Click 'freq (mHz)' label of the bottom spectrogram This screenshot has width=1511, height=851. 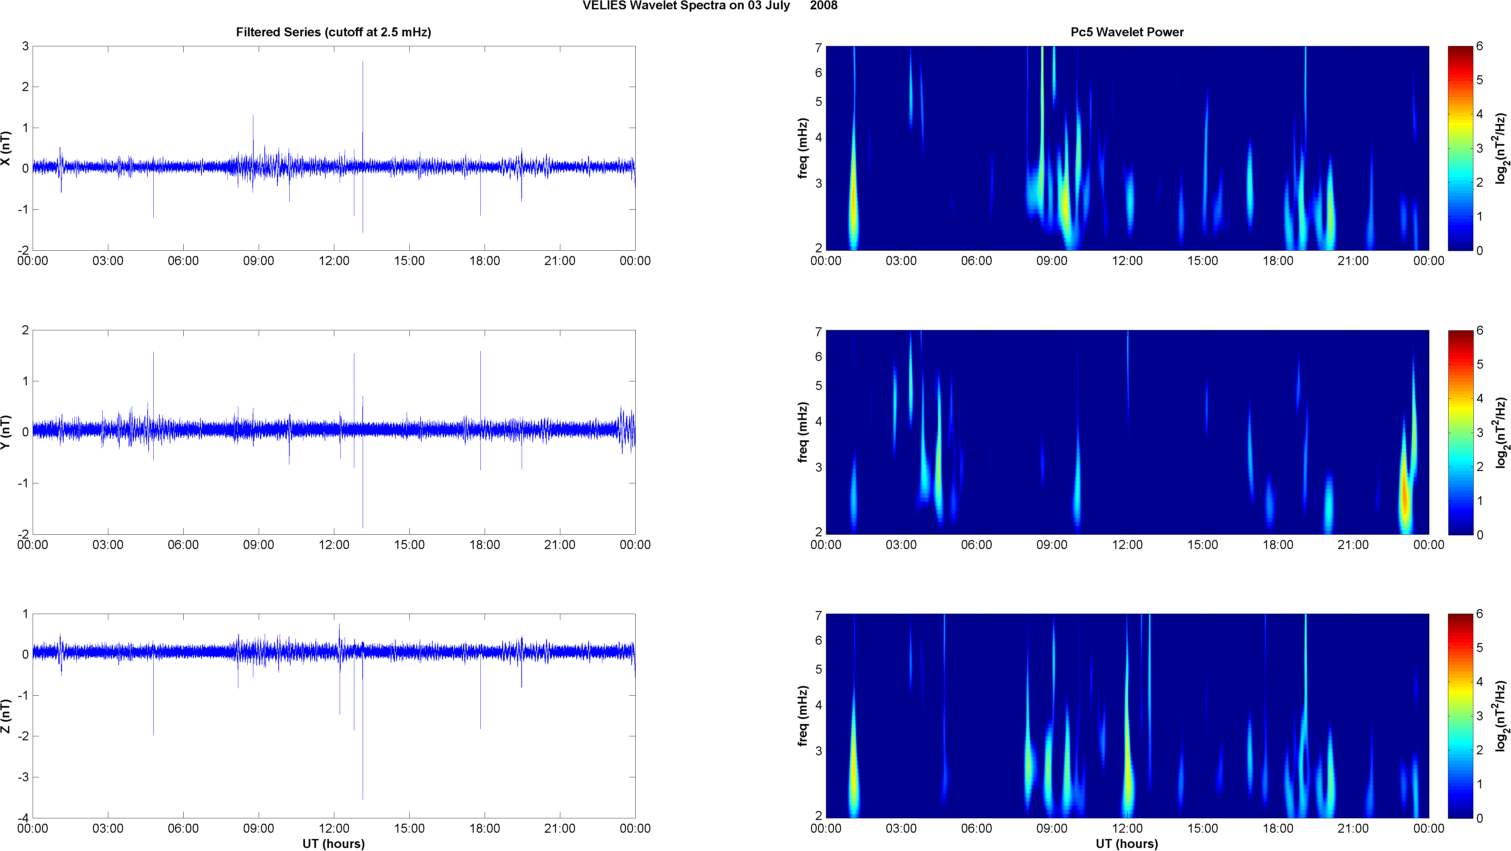coord(803,716)
